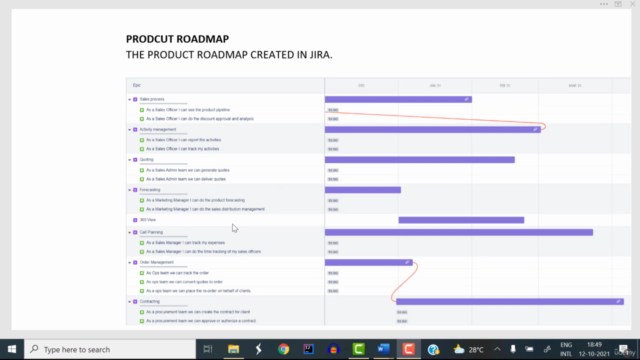Screen dimensions: 640x360
Task: Open story 'place the re-order on behalf of clients'
Action: 198,291
